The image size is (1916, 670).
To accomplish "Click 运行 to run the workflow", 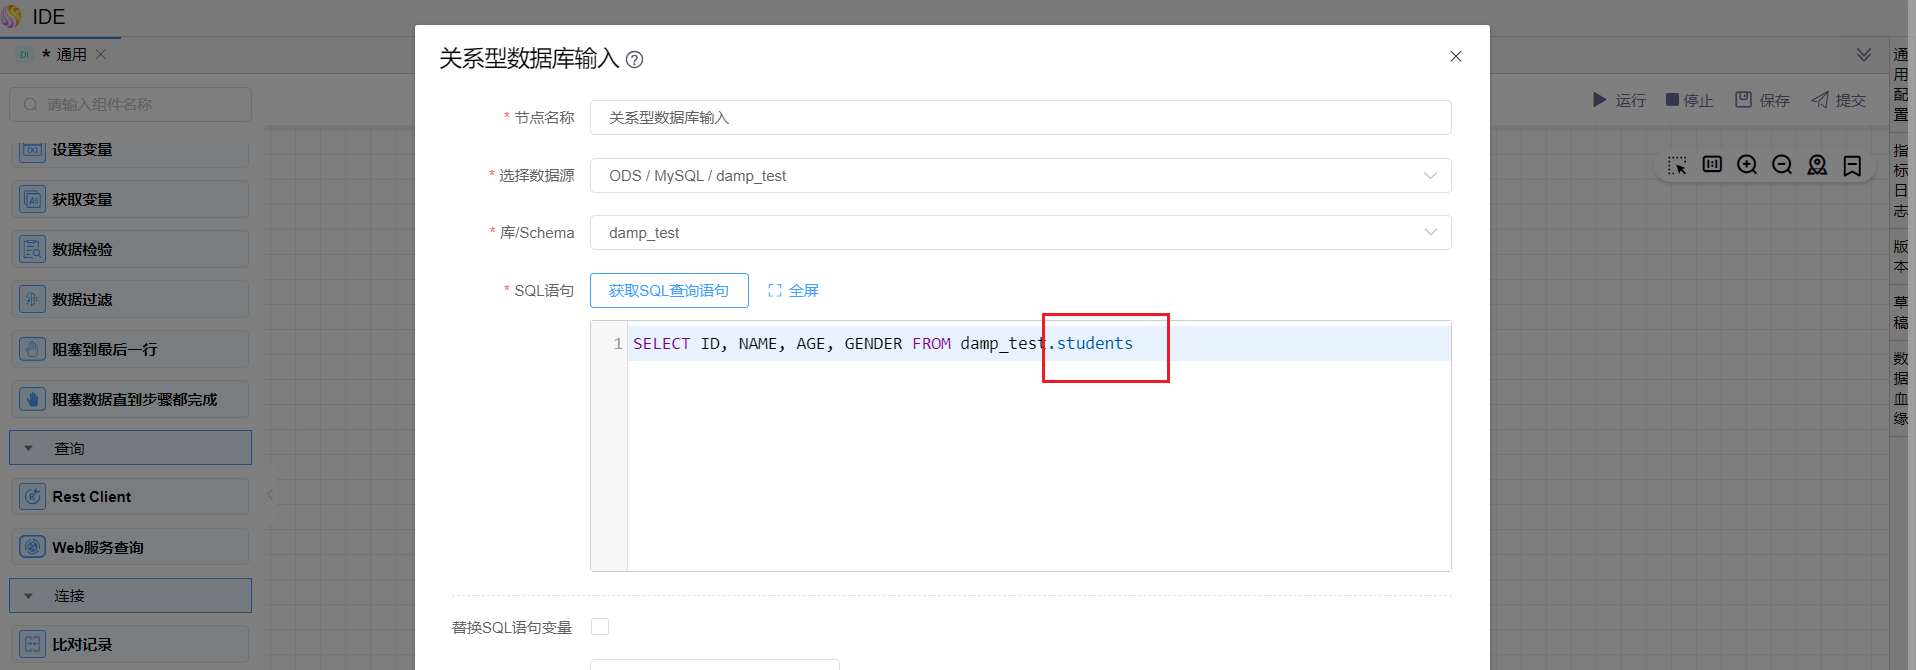I will [x=1619, y=100].
